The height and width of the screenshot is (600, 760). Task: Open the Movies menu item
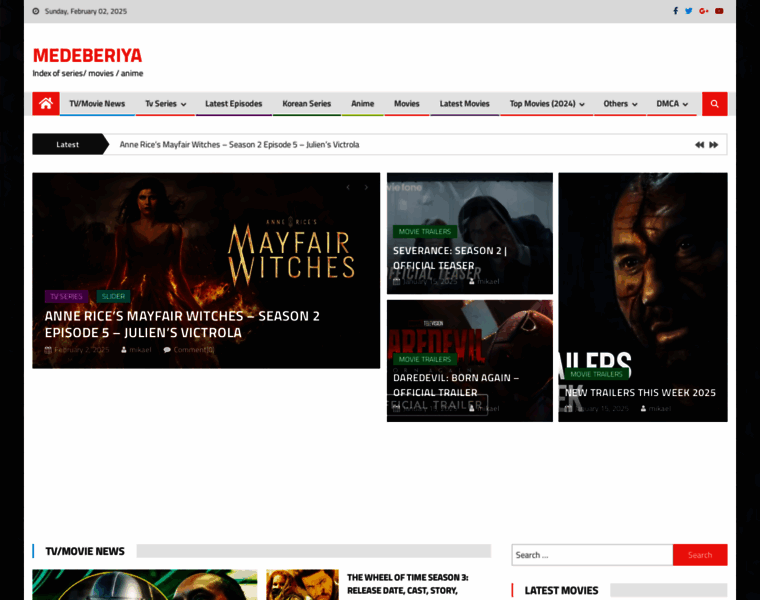pos(407,104)
